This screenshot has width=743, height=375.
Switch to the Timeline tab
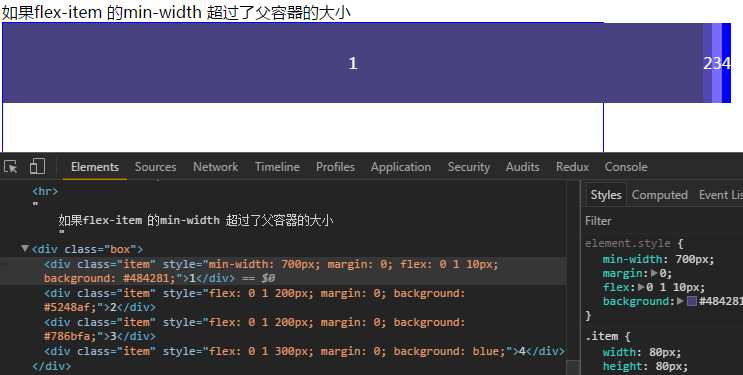click(x=277, y=167)
